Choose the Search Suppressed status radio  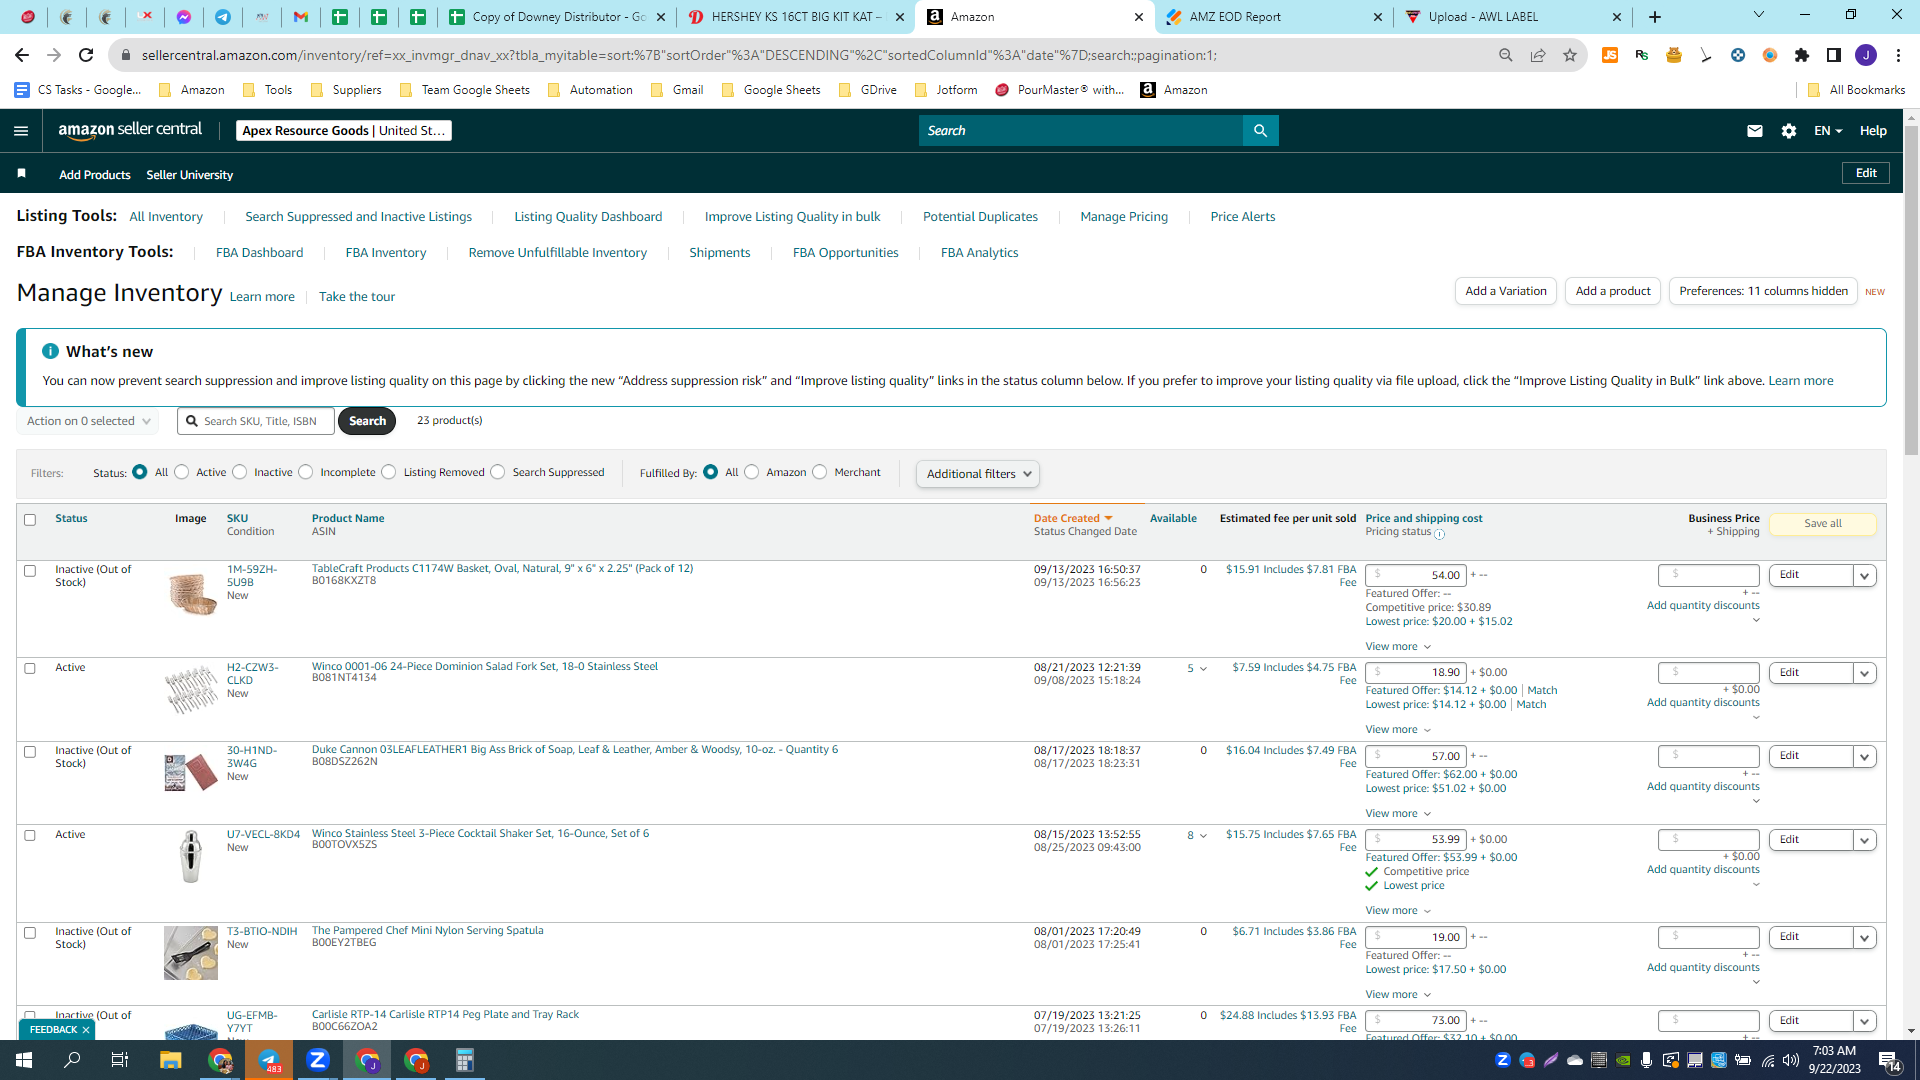pyautogui.click(x=498, y=472)
